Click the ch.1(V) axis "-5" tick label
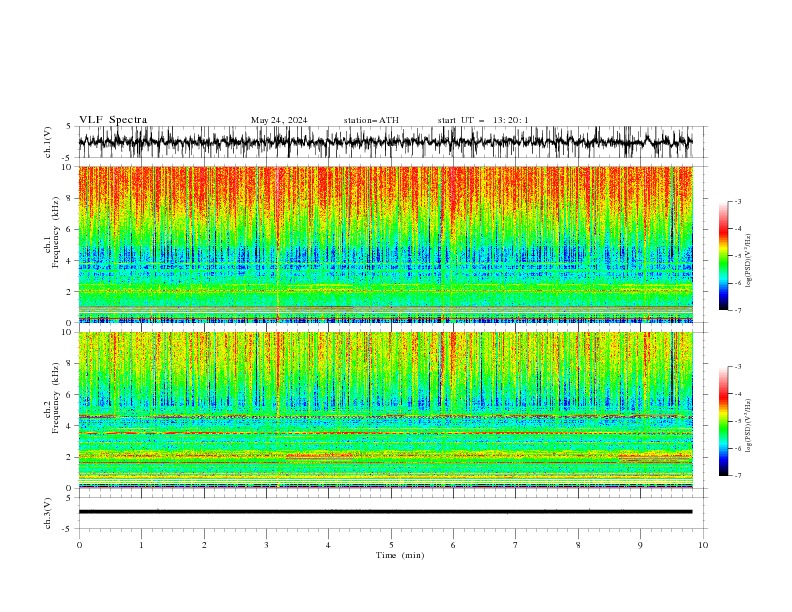This screenshot has width=792, height=612. 68,158
